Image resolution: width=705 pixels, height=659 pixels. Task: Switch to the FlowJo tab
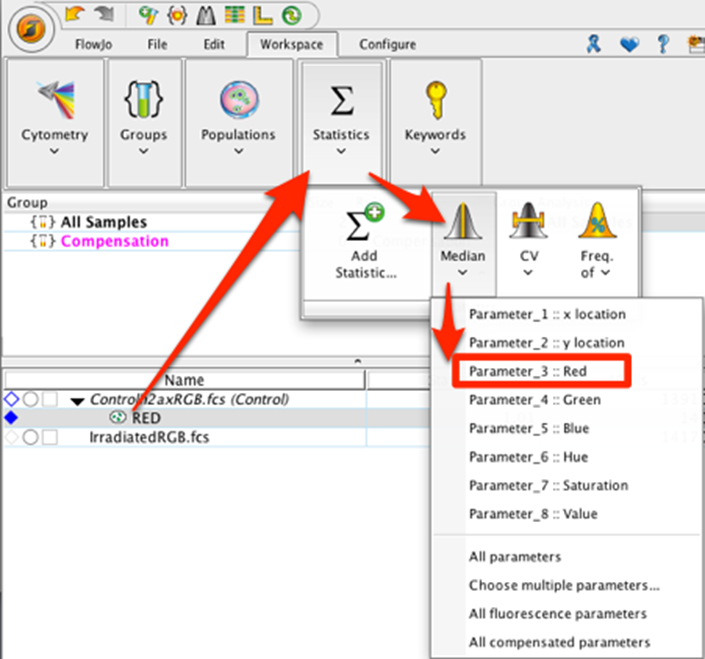[x=94, y=45]
